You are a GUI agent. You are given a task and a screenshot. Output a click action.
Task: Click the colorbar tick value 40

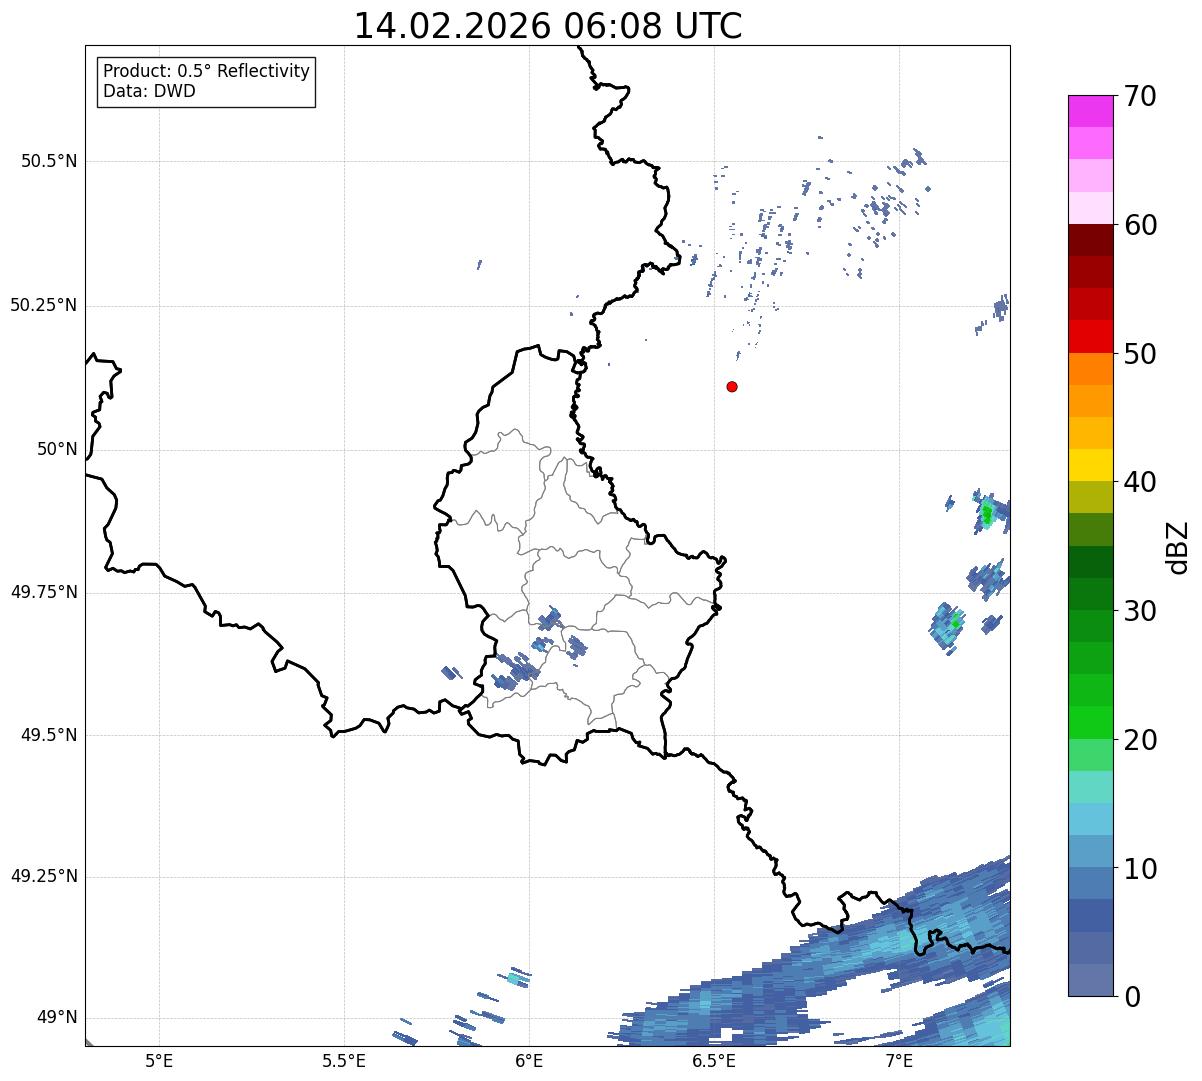point(1140,482)
